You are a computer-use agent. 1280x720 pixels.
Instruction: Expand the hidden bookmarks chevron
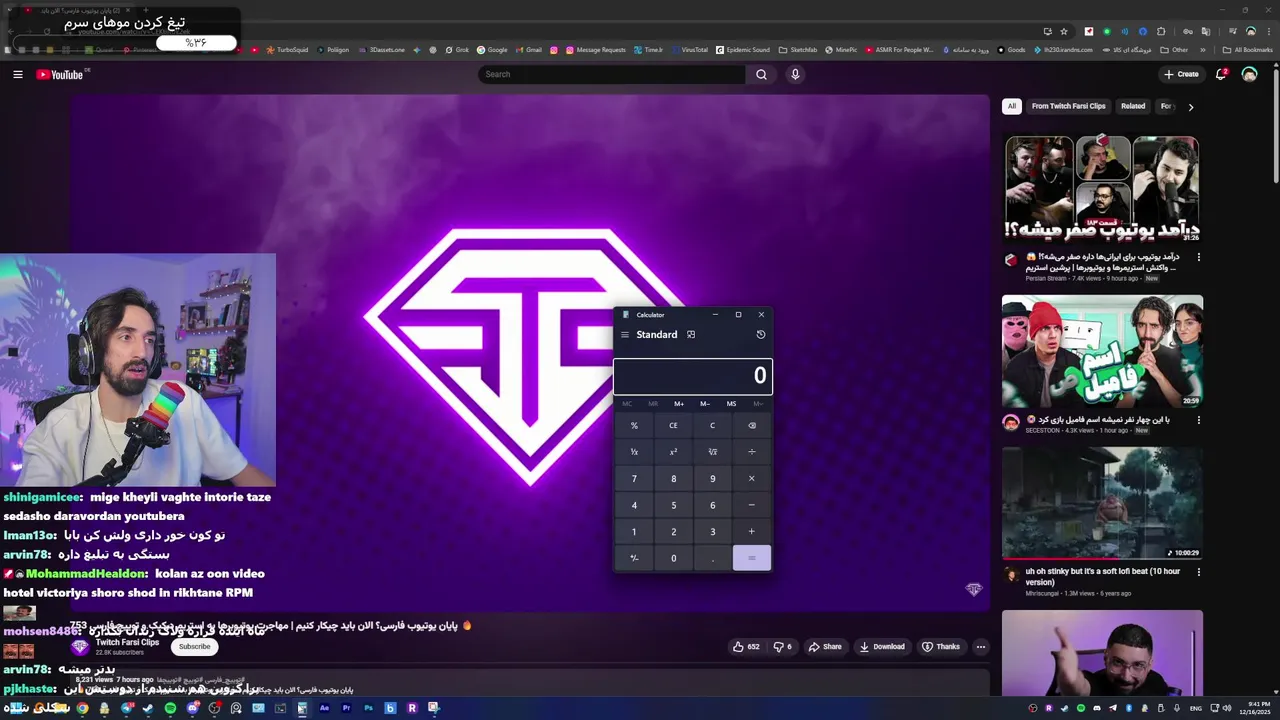1205,50
